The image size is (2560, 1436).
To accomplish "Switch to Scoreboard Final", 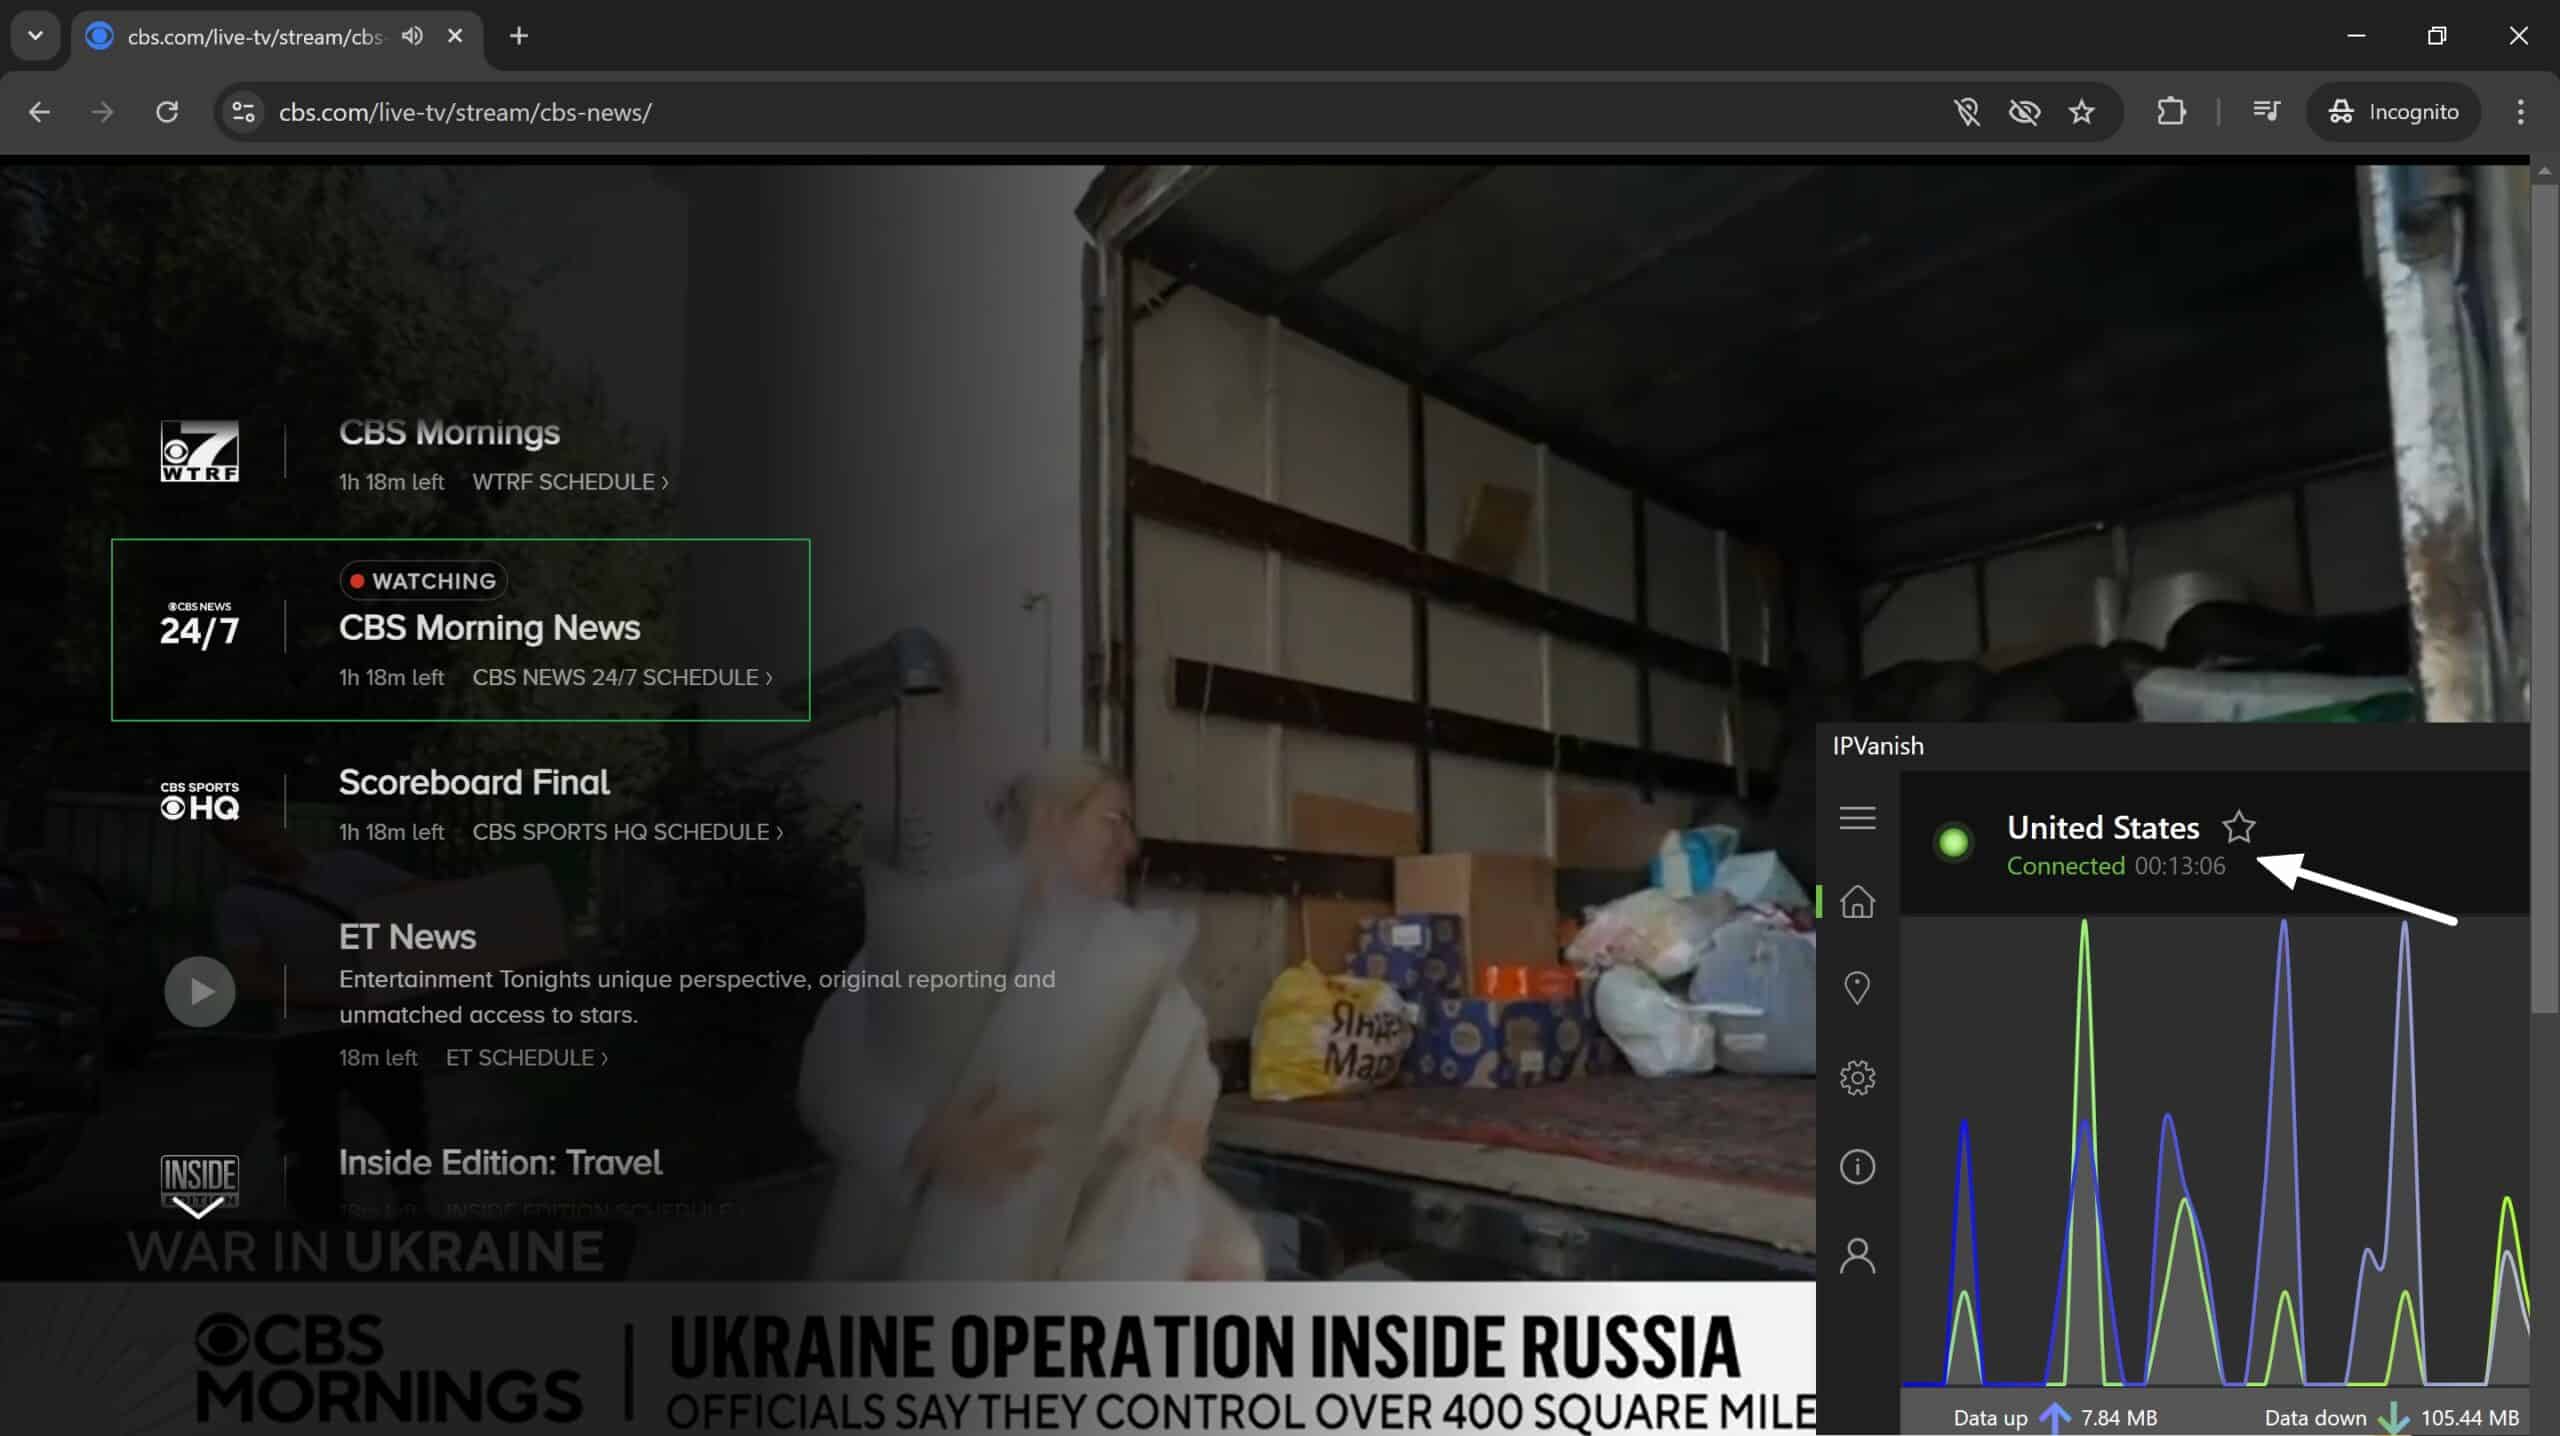I will tap(474, 782).
